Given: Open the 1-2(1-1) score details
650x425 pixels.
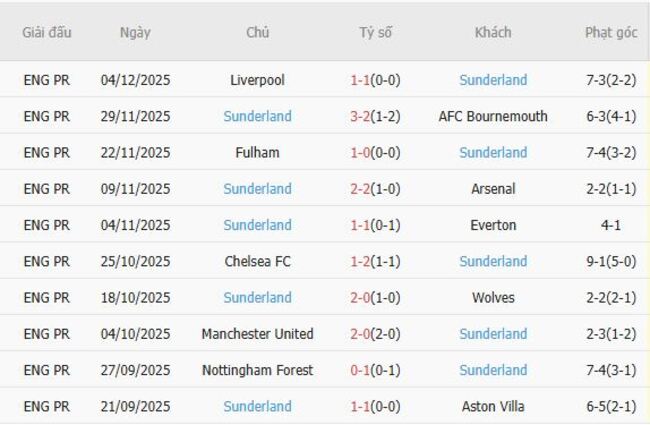Looking at the screenshot, I should (x=376, y=261).
